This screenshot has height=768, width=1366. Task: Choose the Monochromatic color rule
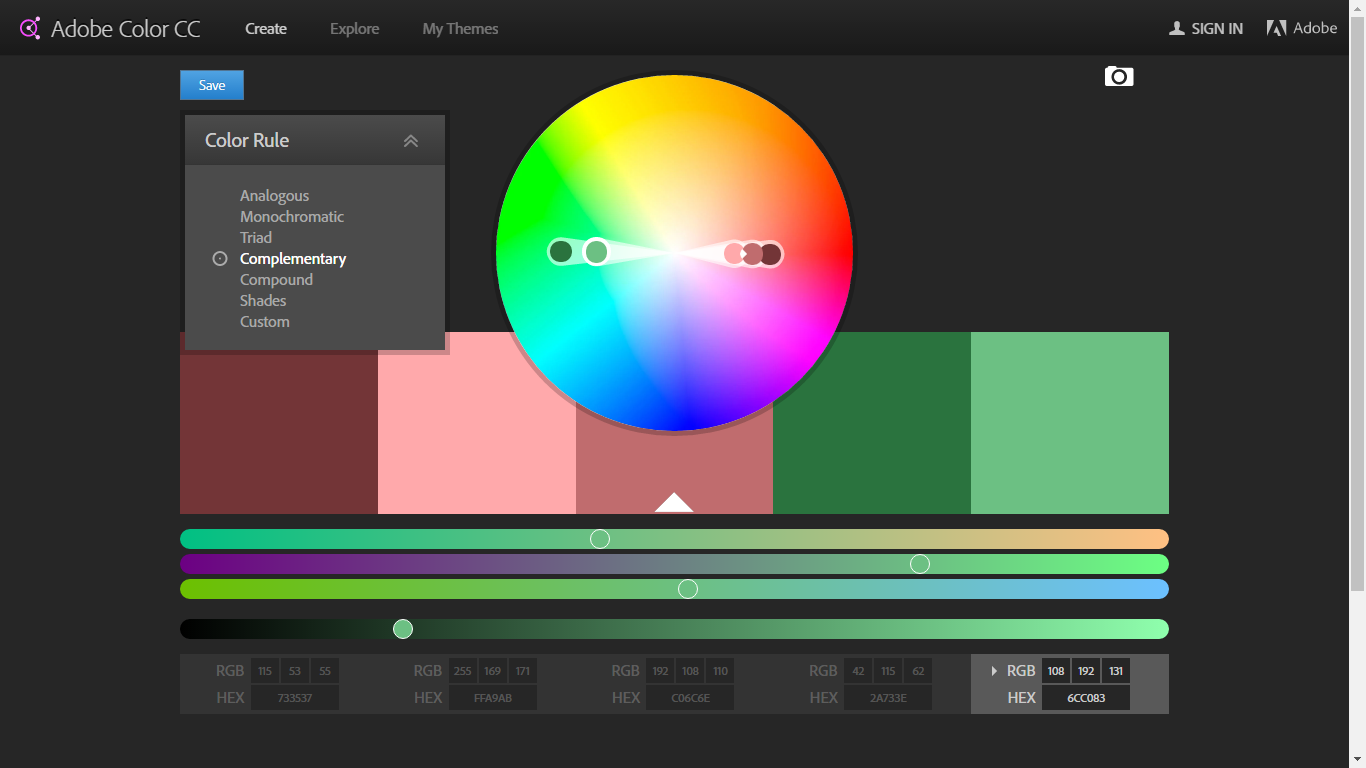click(292, 217)
